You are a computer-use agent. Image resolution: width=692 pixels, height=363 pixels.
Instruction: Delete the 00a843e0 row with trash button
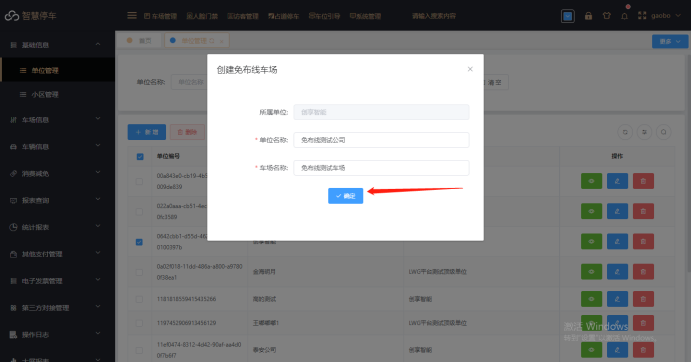[x=643, y=181]
